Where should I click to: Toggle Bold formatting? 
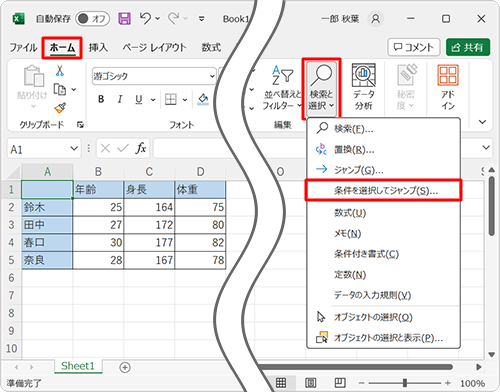point(101,99)
